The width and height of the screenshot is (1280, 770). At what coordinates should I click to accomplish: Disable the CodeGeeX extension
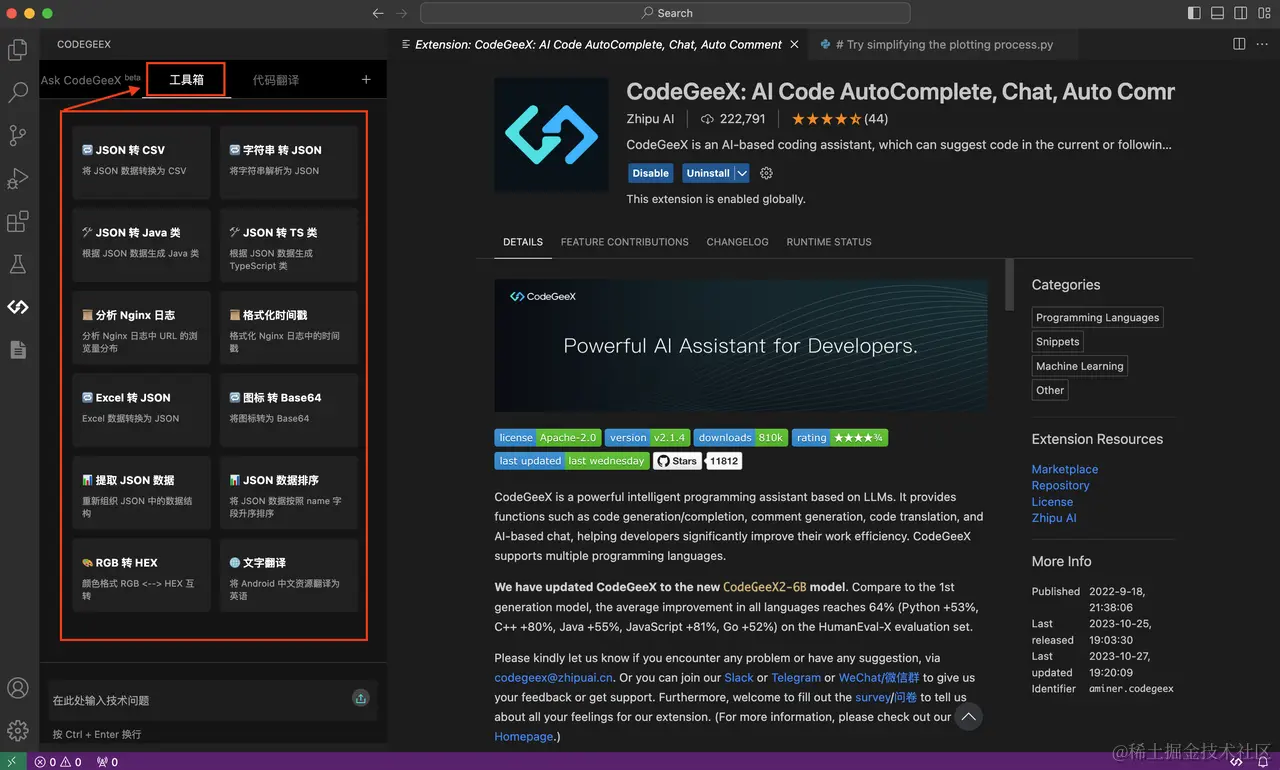651,173
